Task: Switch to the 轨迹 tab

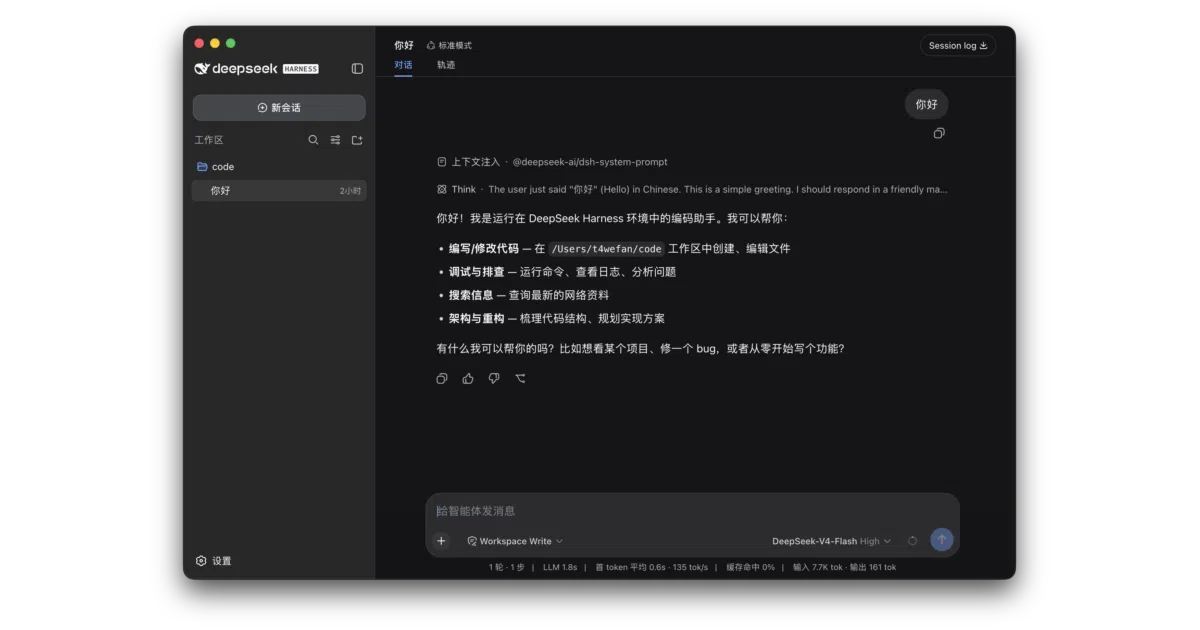Action: (x=446, y=65)
